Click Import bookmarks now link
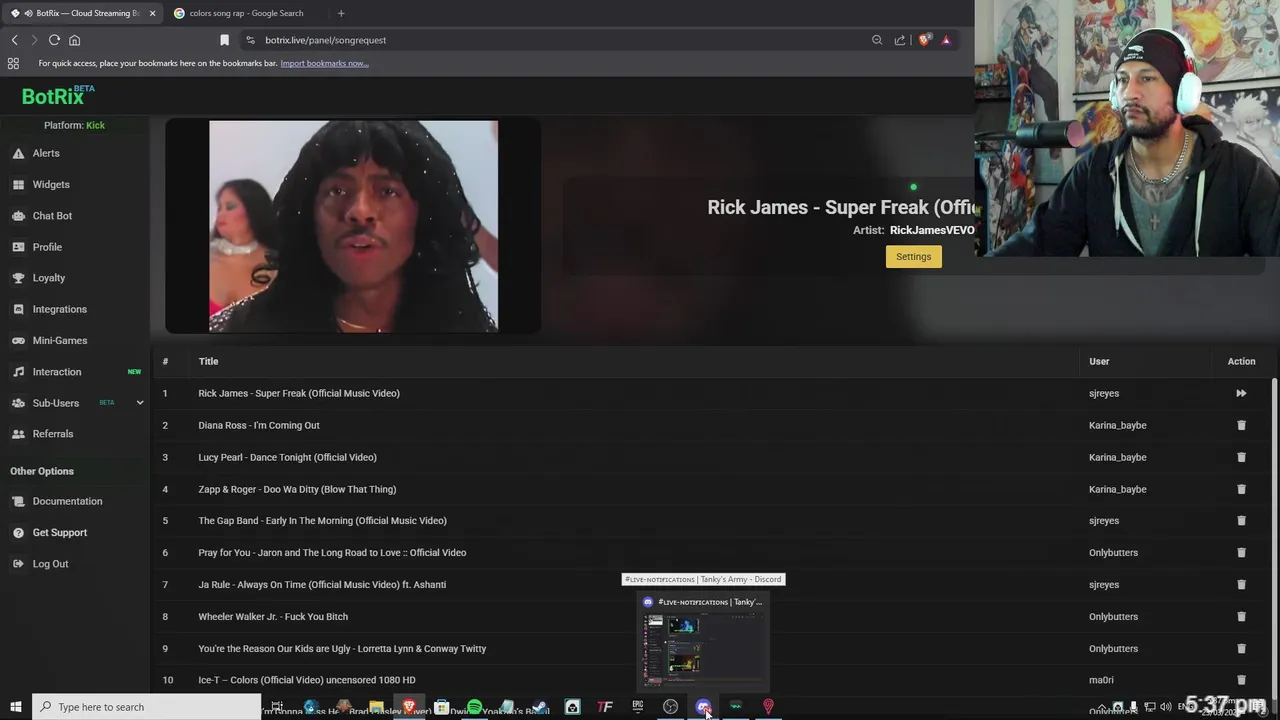The width and height of the screenshot is (1280, 720). point(324,63)
